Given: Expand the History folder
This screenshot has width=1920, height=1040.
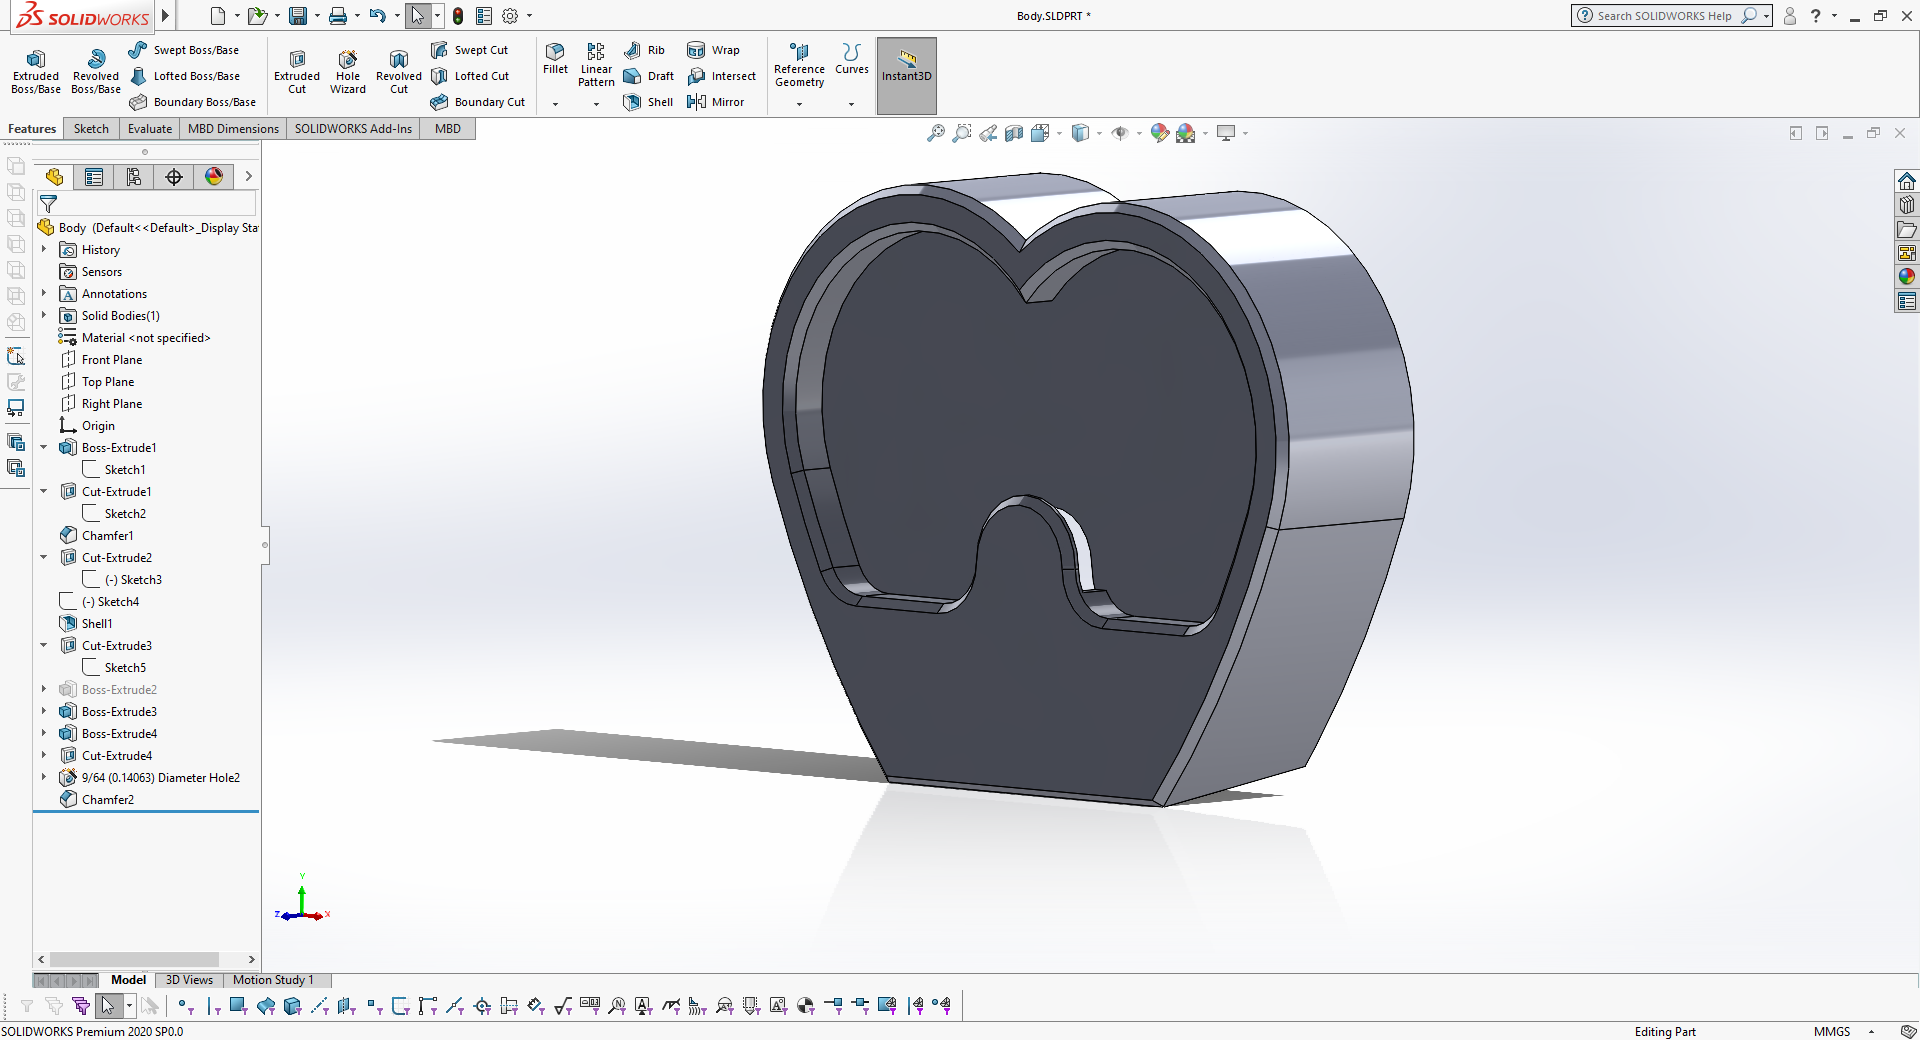Looking at the screenshot, I should pos(44,250).
